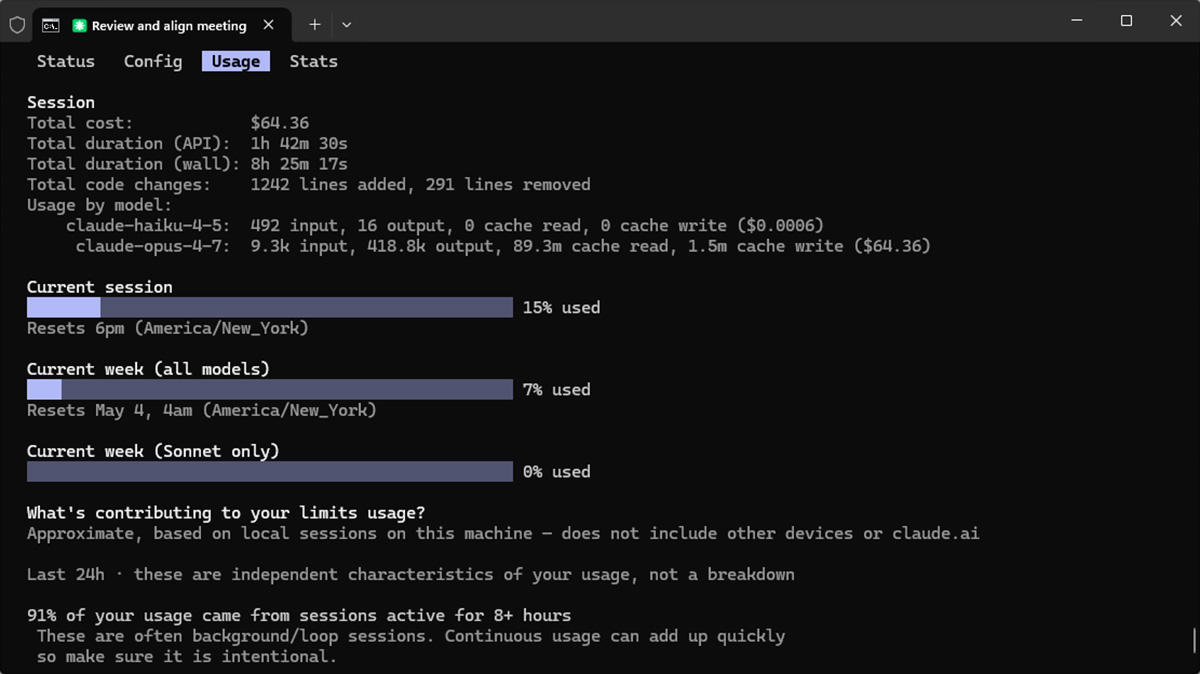The height and width of the screenshot is (674, 1200).
Task: Select the highlighted Usage tab
Action: coord(235,61)
